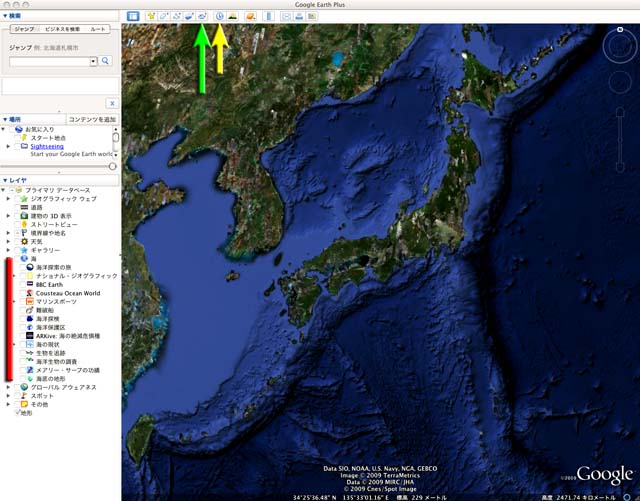Viewport: 640px width, 501px height.
Task: Expand the 天気 layer arrow
Action: [8, 241]
